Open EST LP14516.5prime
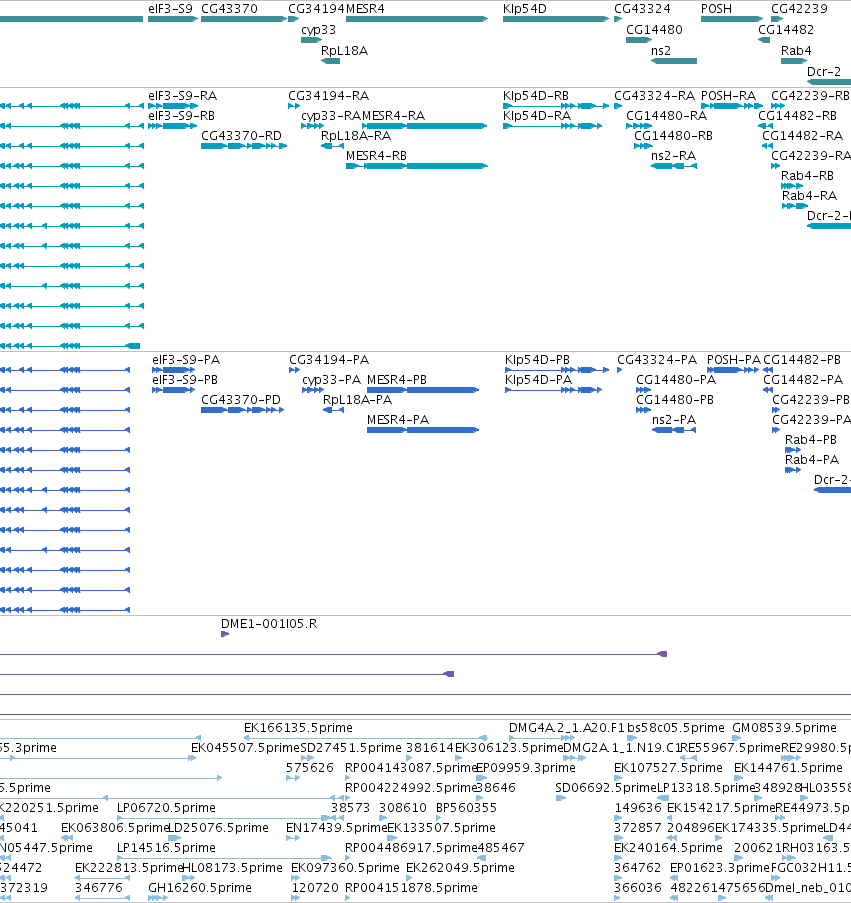Screen dimensions: 851x903 pos(224,858)
